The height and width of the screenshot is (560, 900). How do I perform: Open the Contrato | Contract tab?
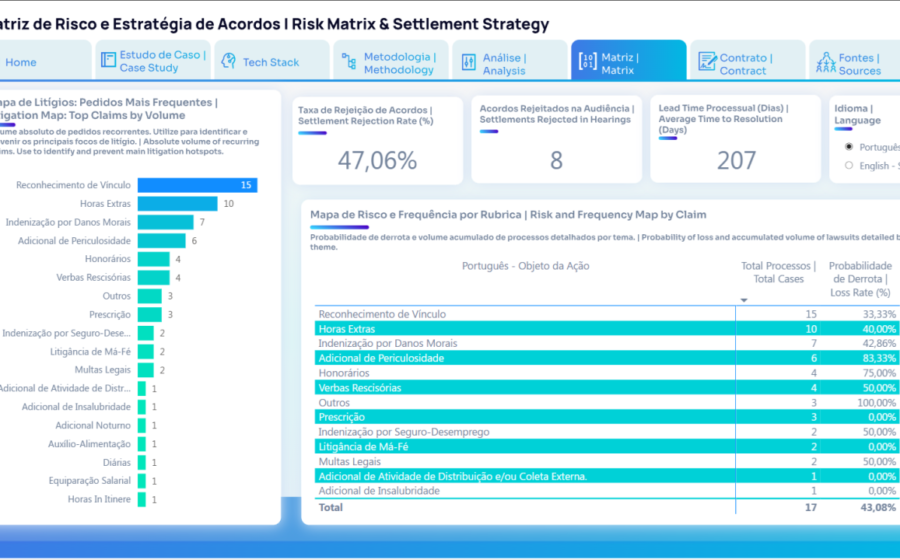(747, 60)
